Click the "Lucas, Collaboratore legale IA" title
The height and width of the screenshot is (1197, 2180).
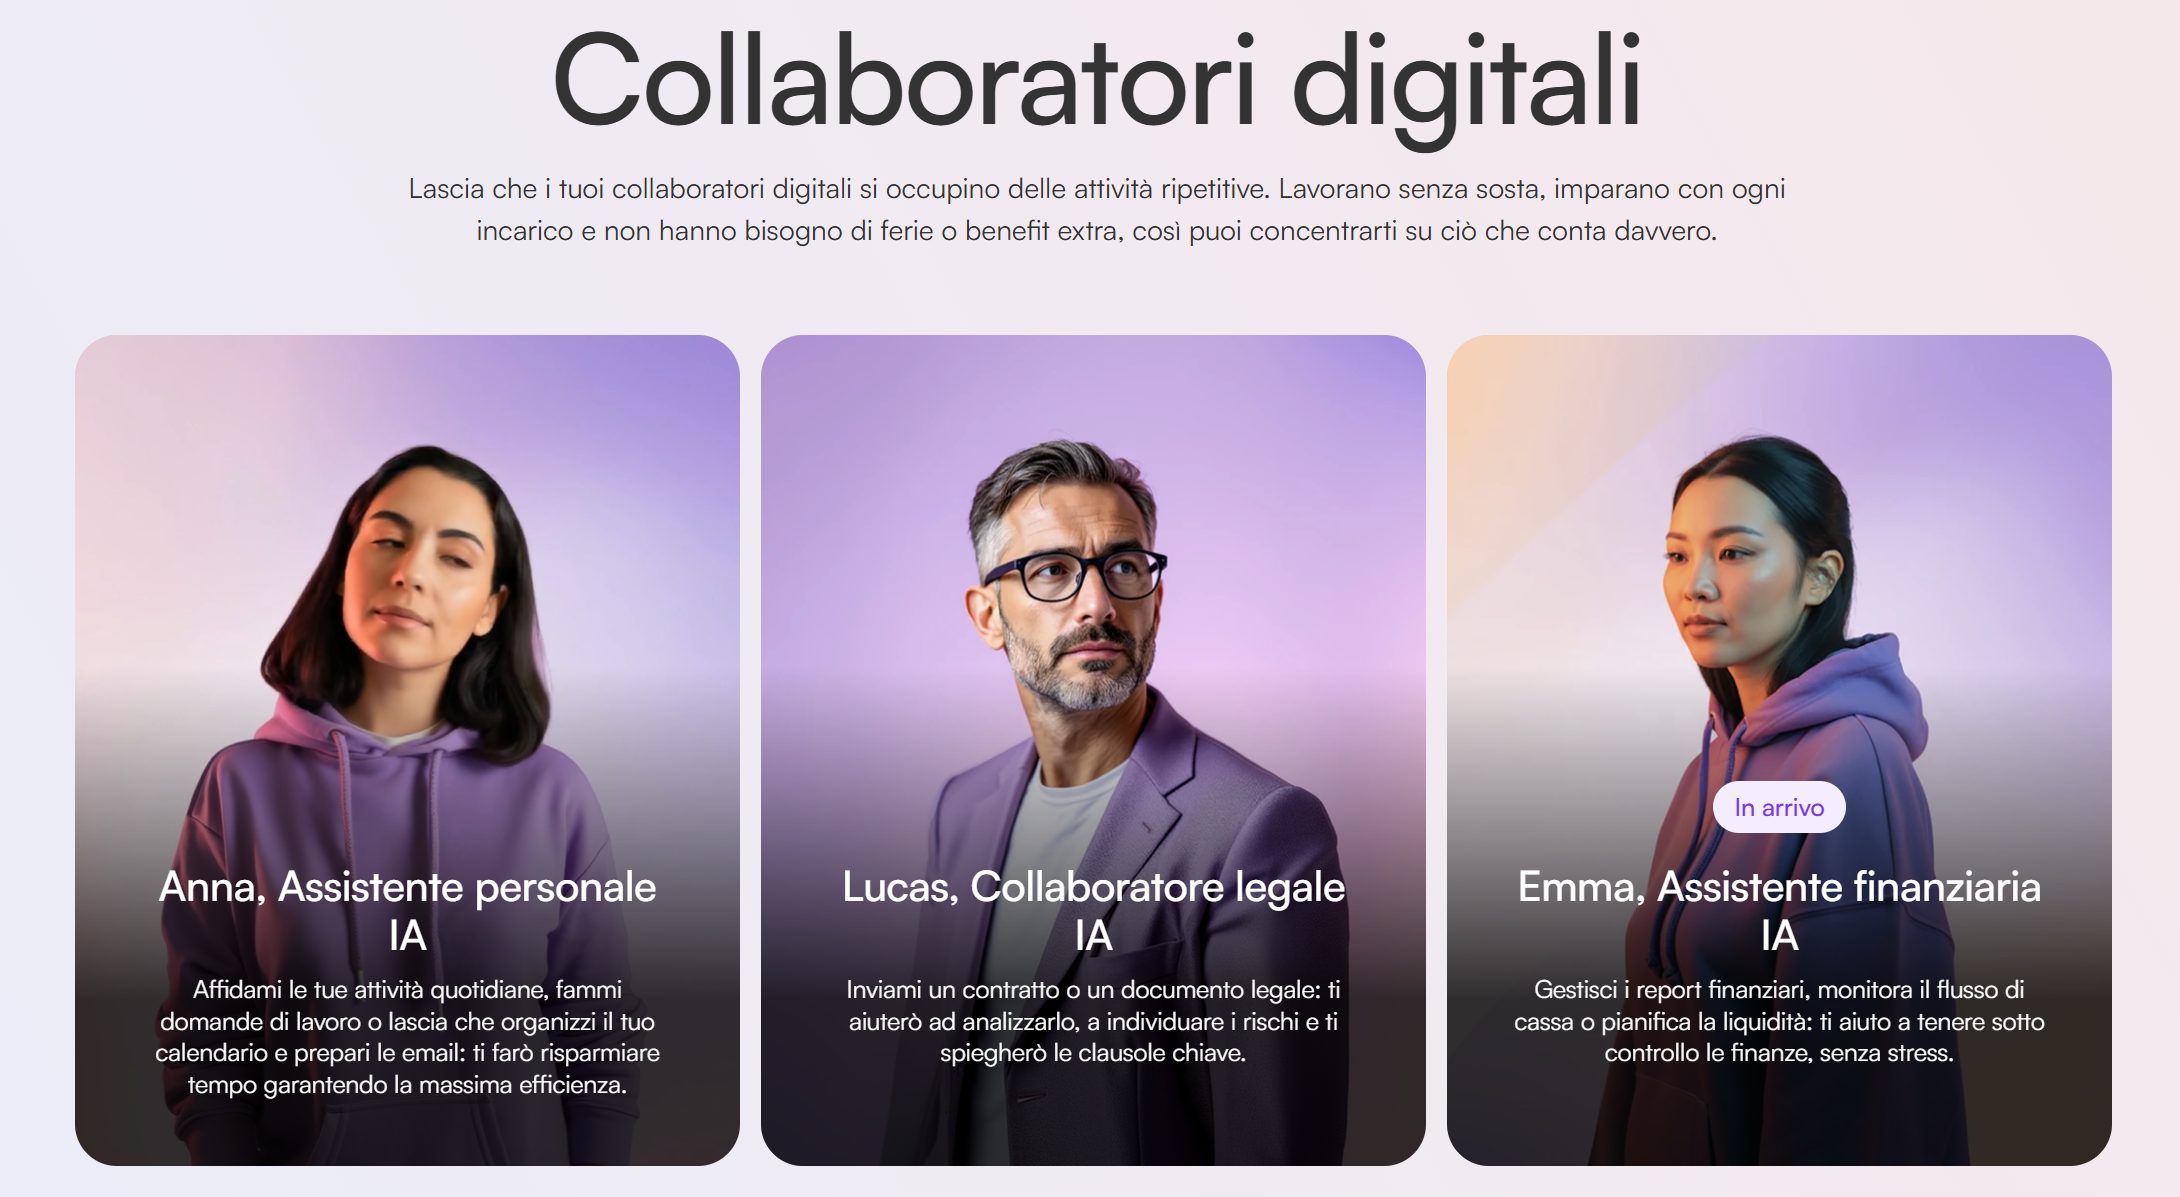1093,911
